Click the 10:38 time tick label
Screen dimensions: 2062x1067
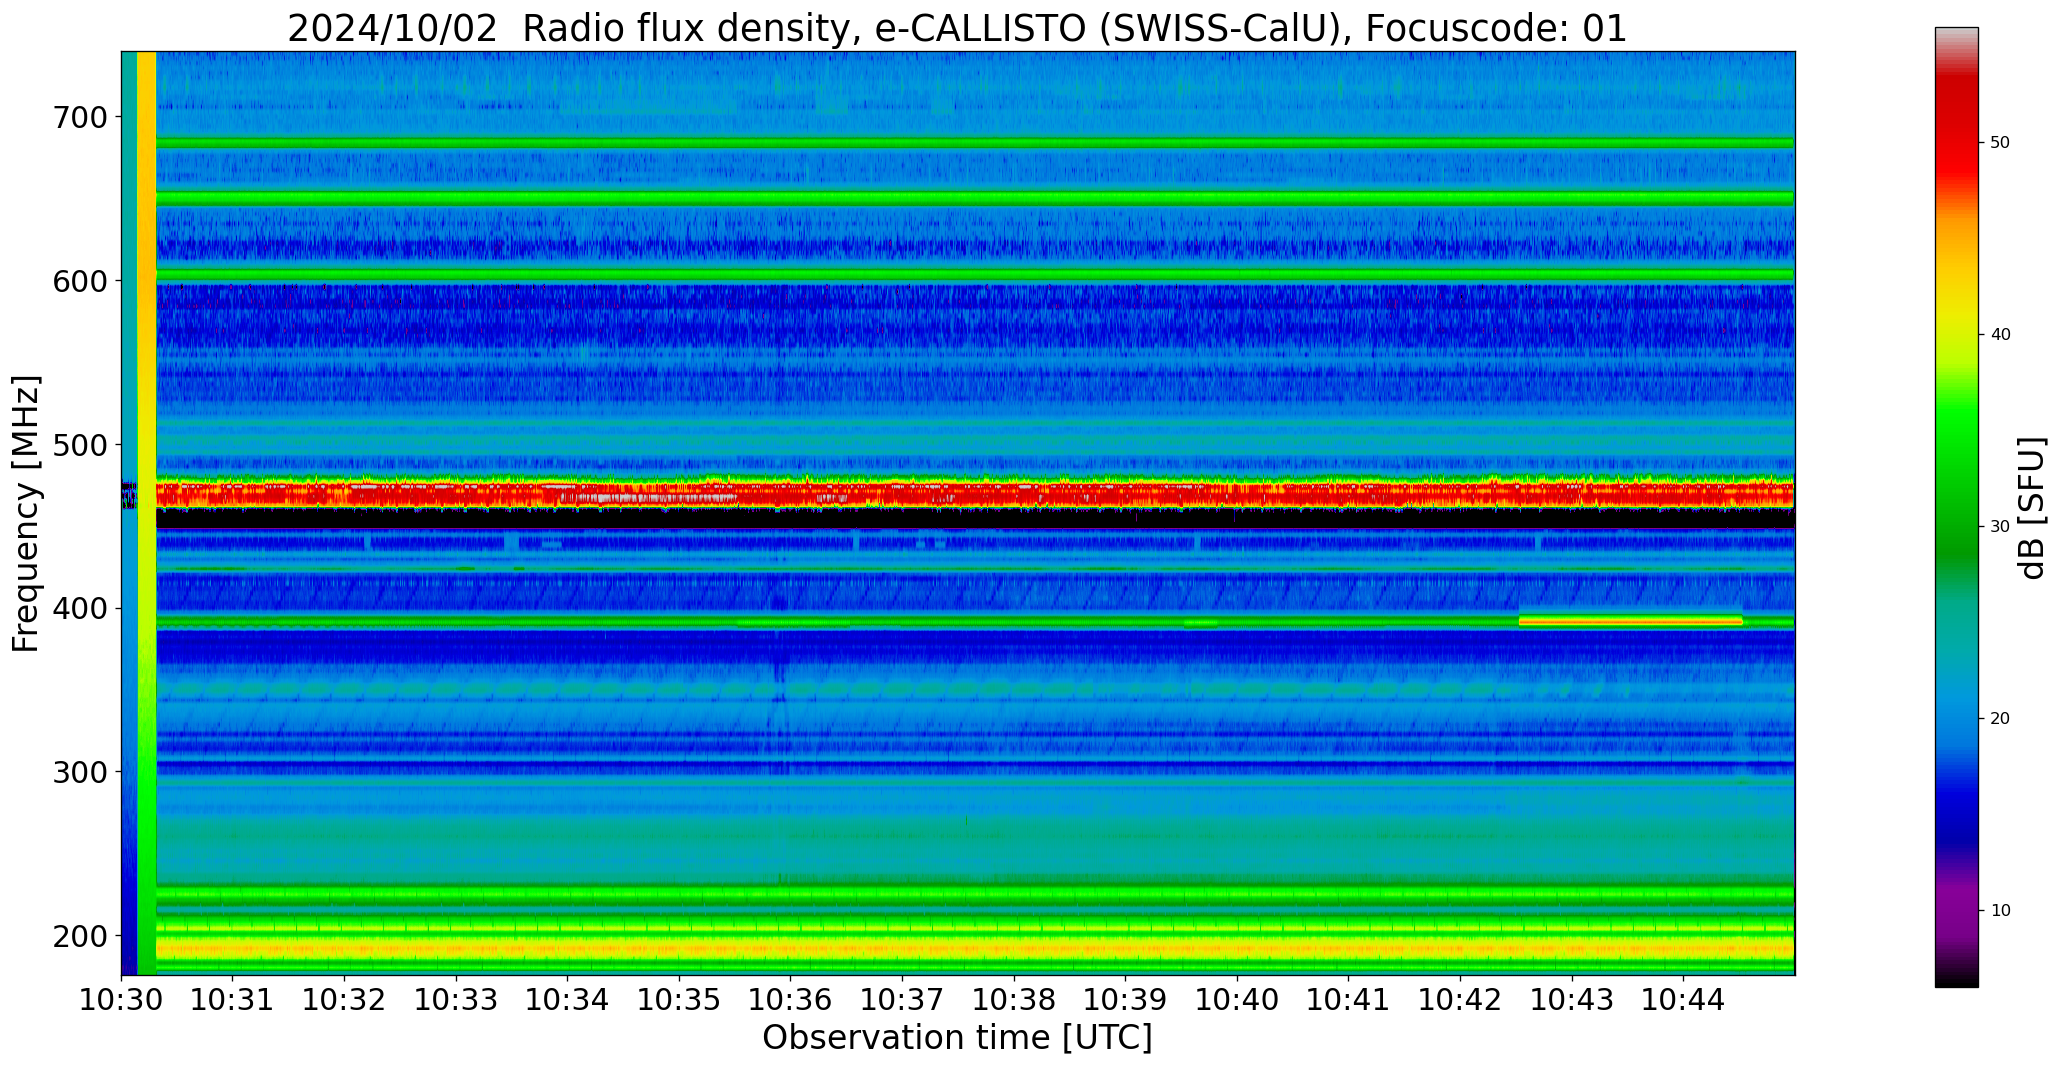pyautogui.click(x=1014, y=999)
